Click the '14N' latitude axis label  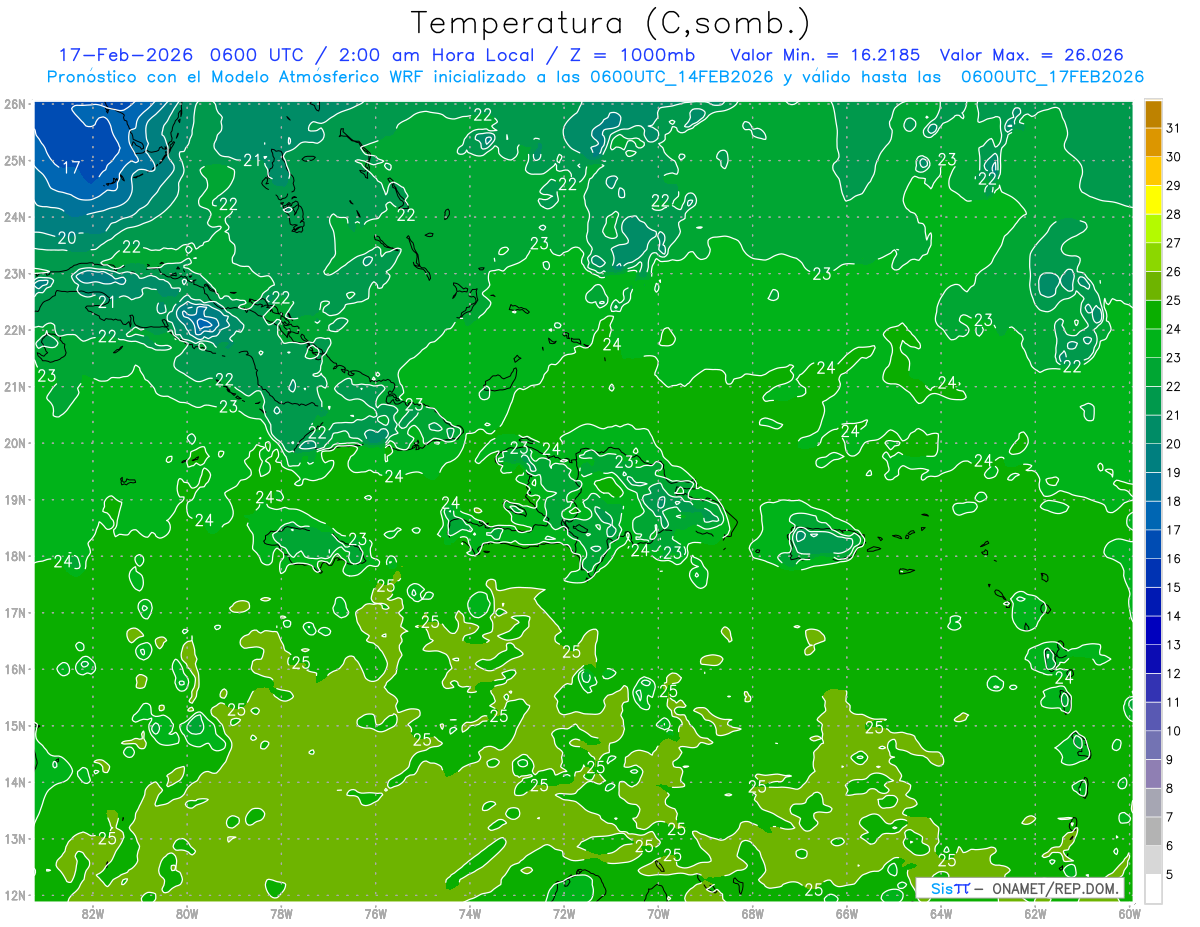(x=15, y=782)
